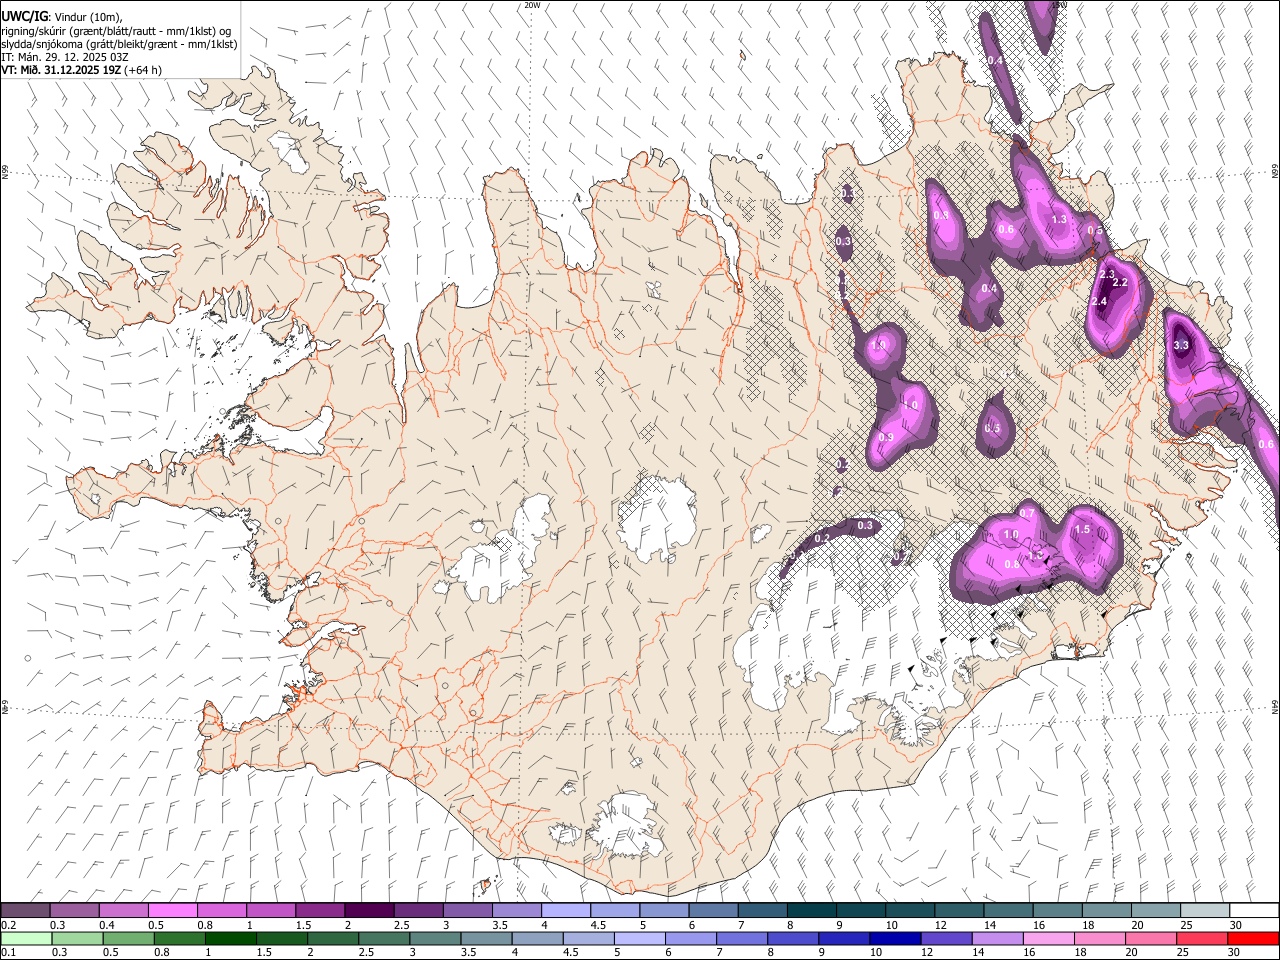The image size is (1280, 960).
Task: Click the 2.3 snowfall value label
Action: pos(1107,274)
